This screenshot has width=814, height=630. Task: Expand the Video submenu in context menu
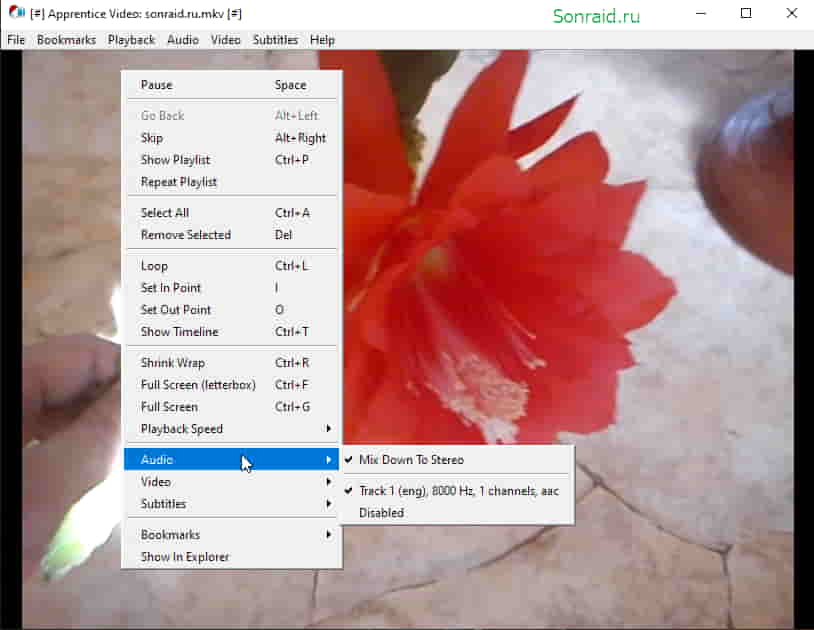pos(232,482)
